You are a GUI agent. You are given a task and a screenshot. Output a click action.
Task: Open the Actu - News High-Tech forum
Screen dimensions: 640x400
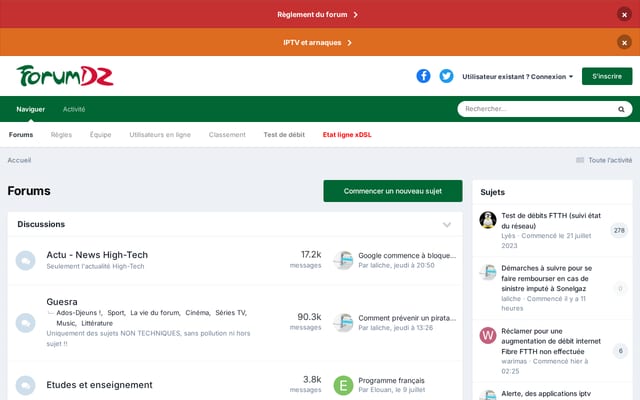point(97,255)
